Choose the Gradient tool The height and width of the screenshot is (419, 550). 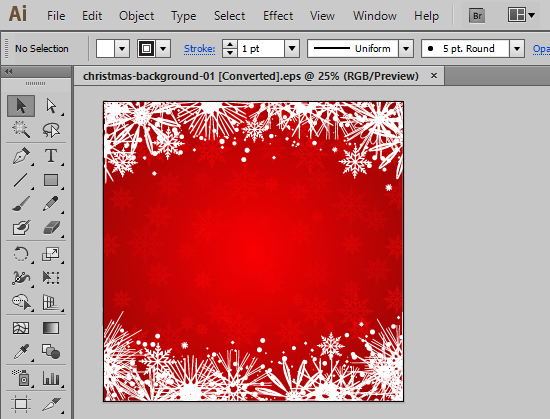pyautogui.click(x=51, y=328)
